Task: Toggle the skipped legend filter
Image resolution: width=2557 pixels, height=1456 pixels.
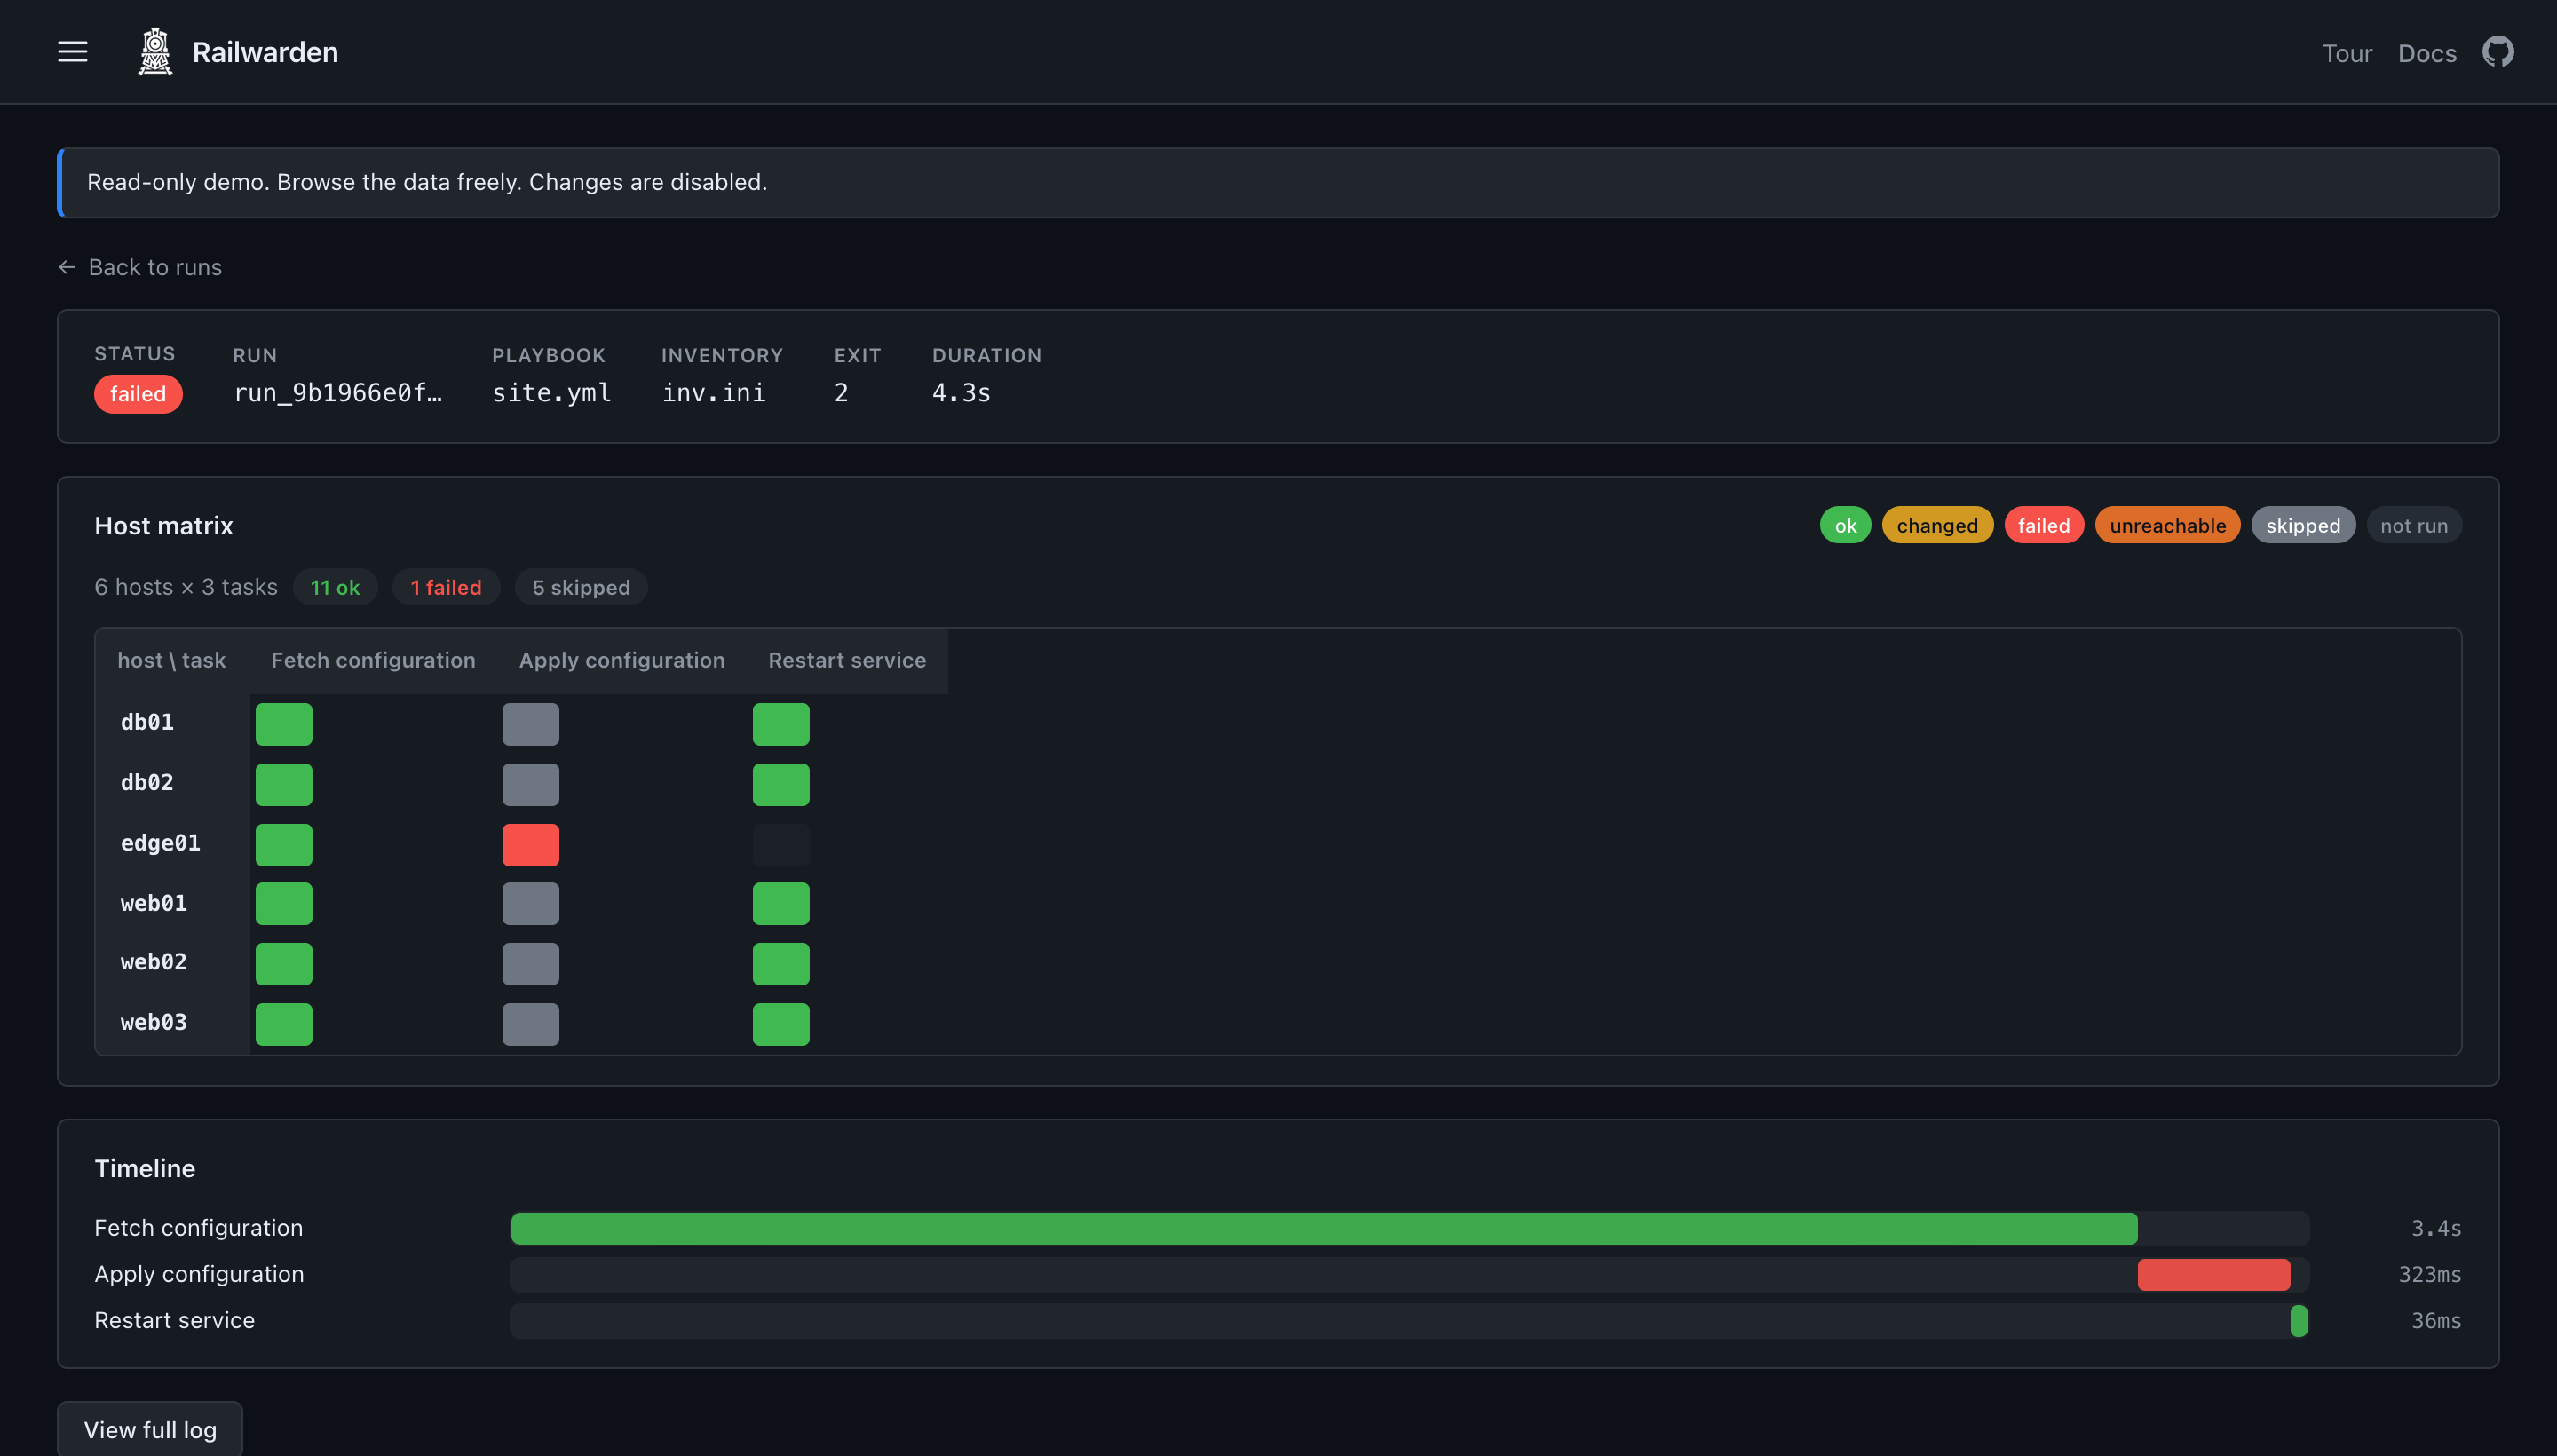Action: click(2302, 525)
